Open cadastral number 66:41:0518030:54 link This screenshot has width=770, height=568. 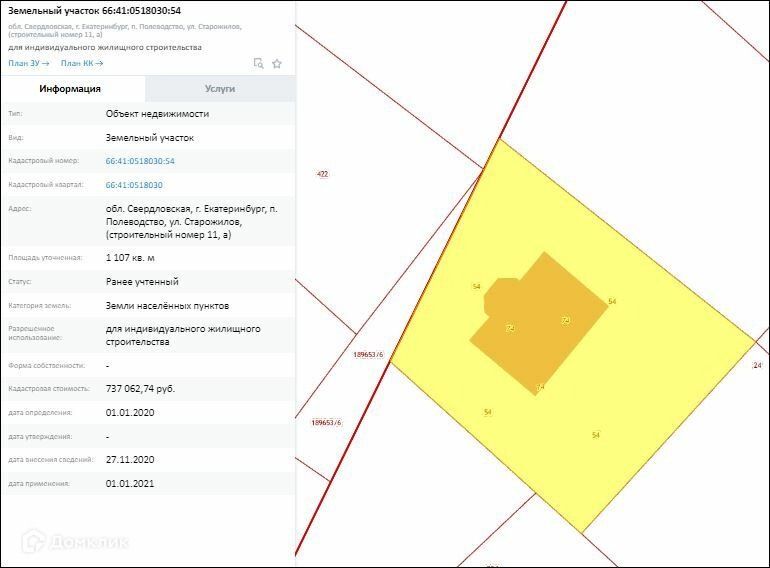tap(140, 161)
